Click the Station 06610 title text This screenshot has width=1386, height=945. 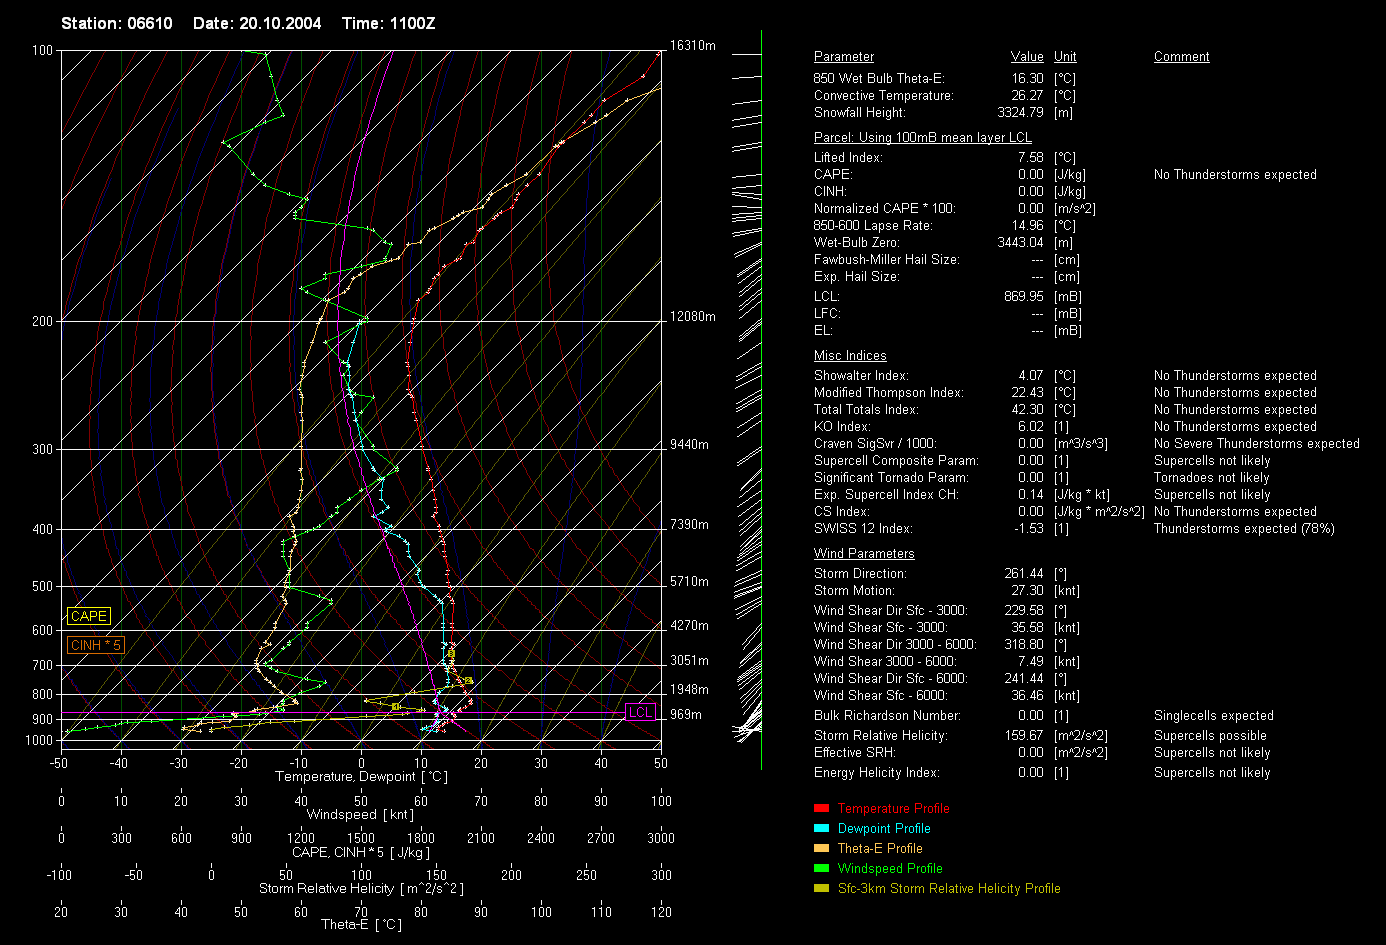pos(116,23)
